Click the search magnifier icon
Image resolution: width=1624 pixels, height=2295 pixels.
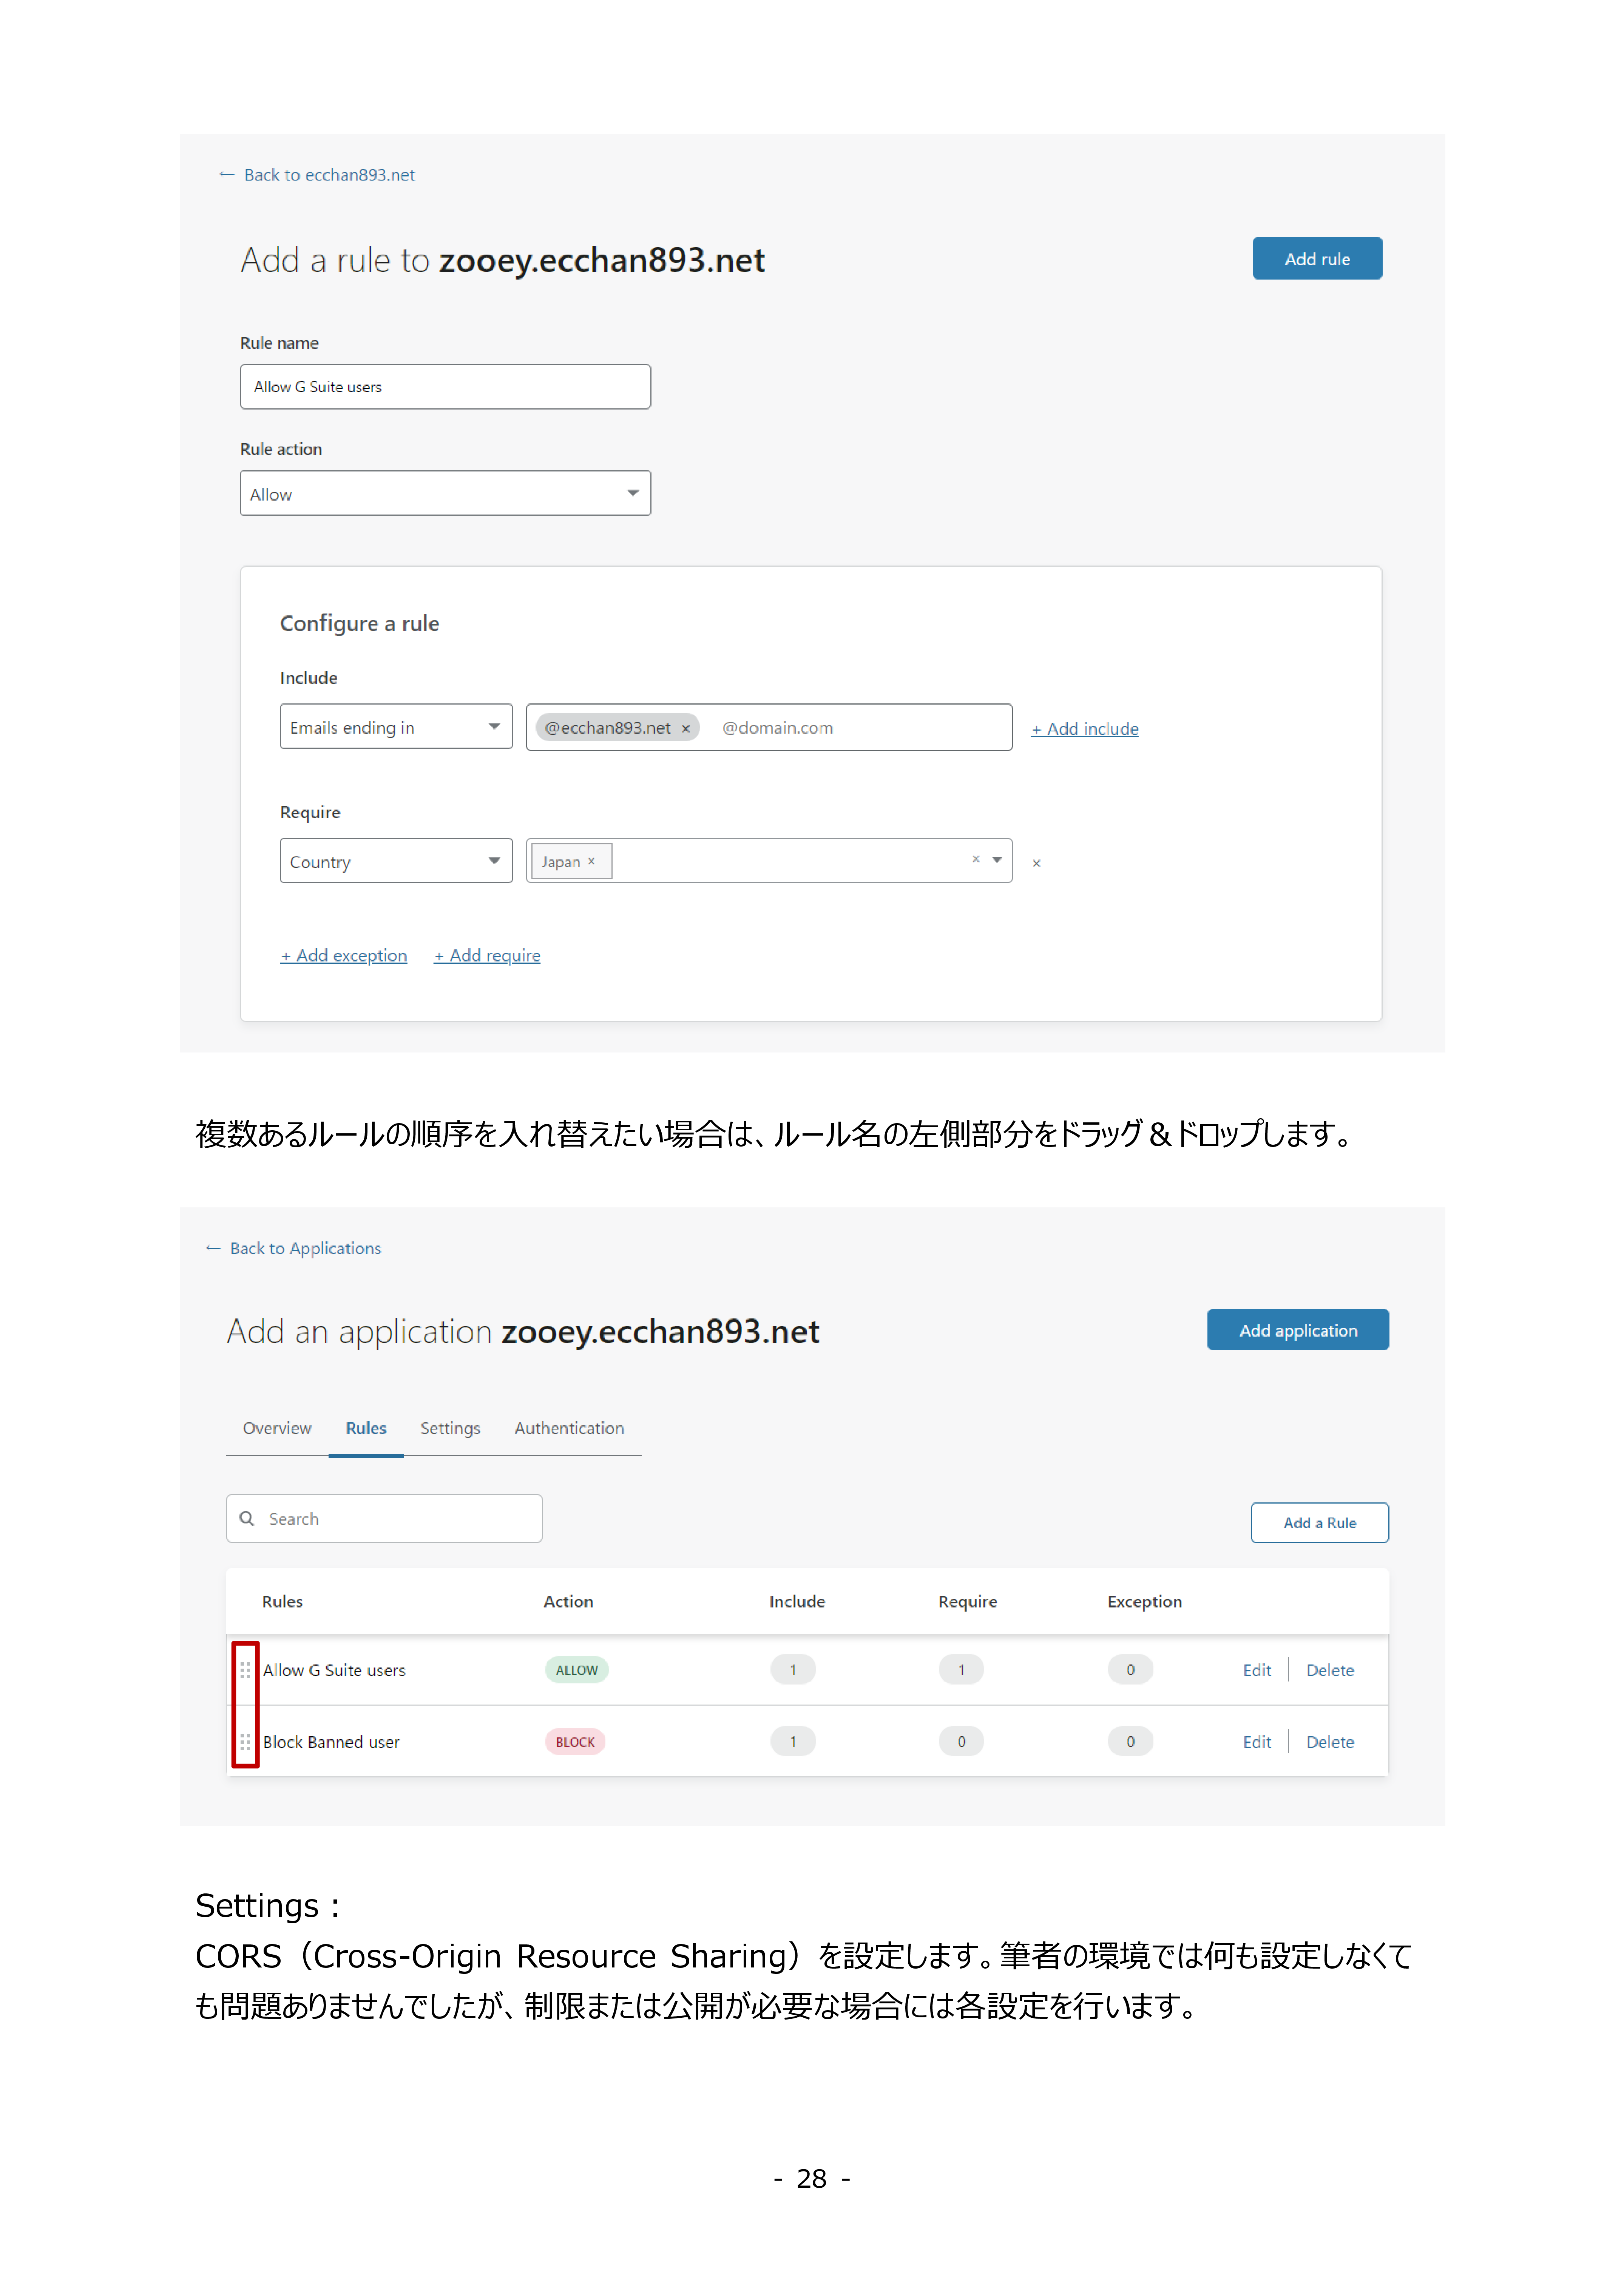247,1519
